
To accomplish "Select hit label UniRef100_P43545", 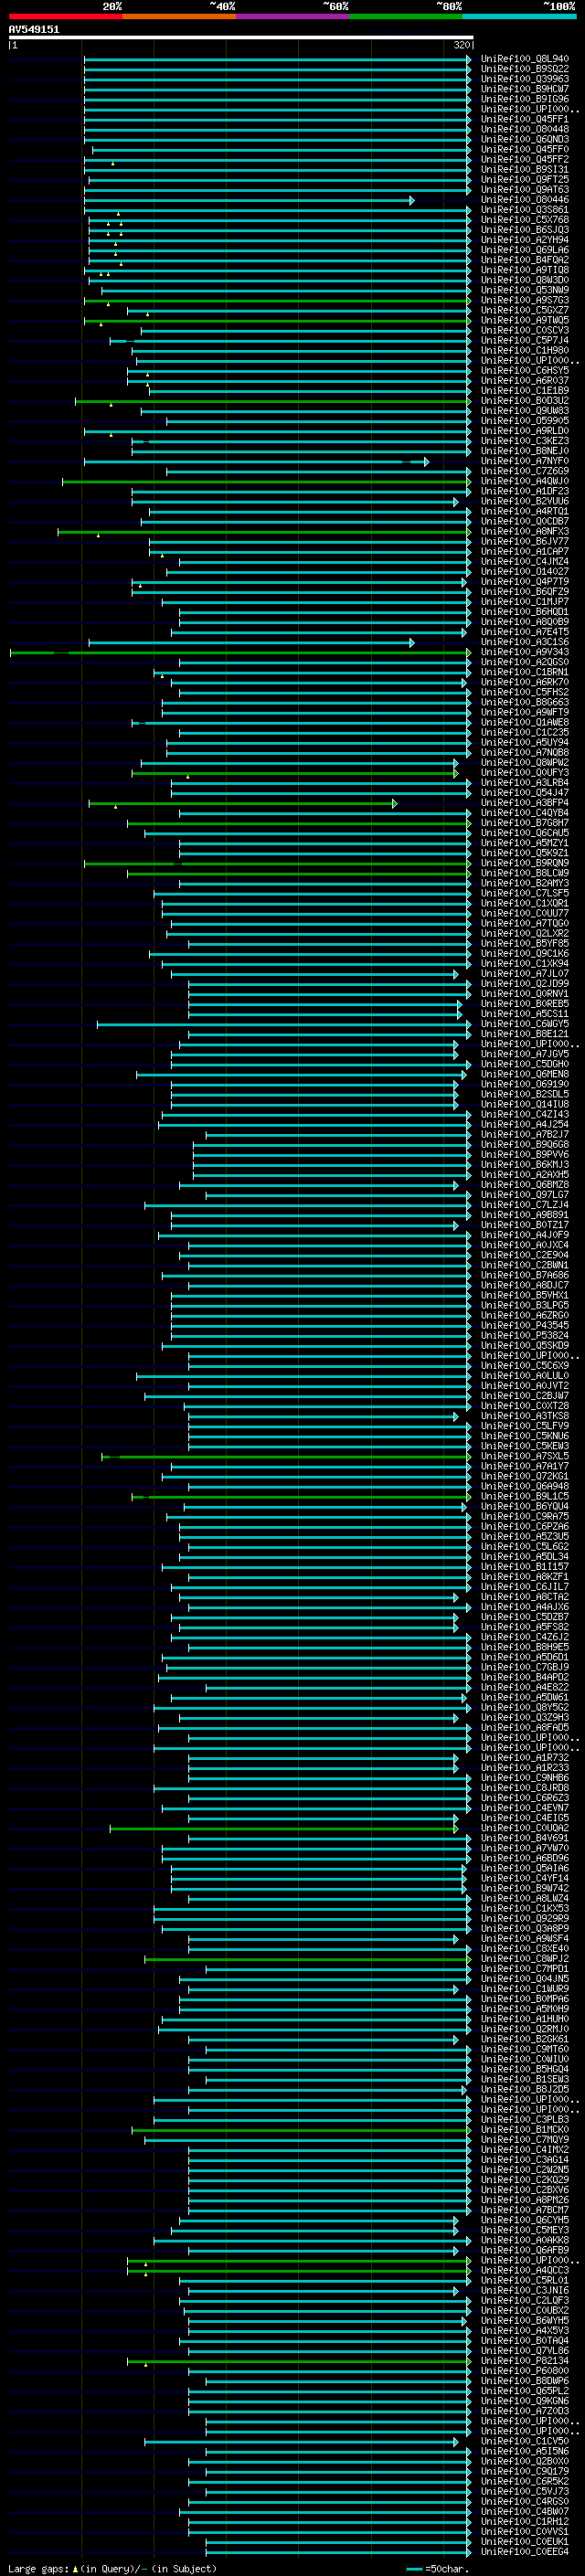I will (x=525, y=1326).
